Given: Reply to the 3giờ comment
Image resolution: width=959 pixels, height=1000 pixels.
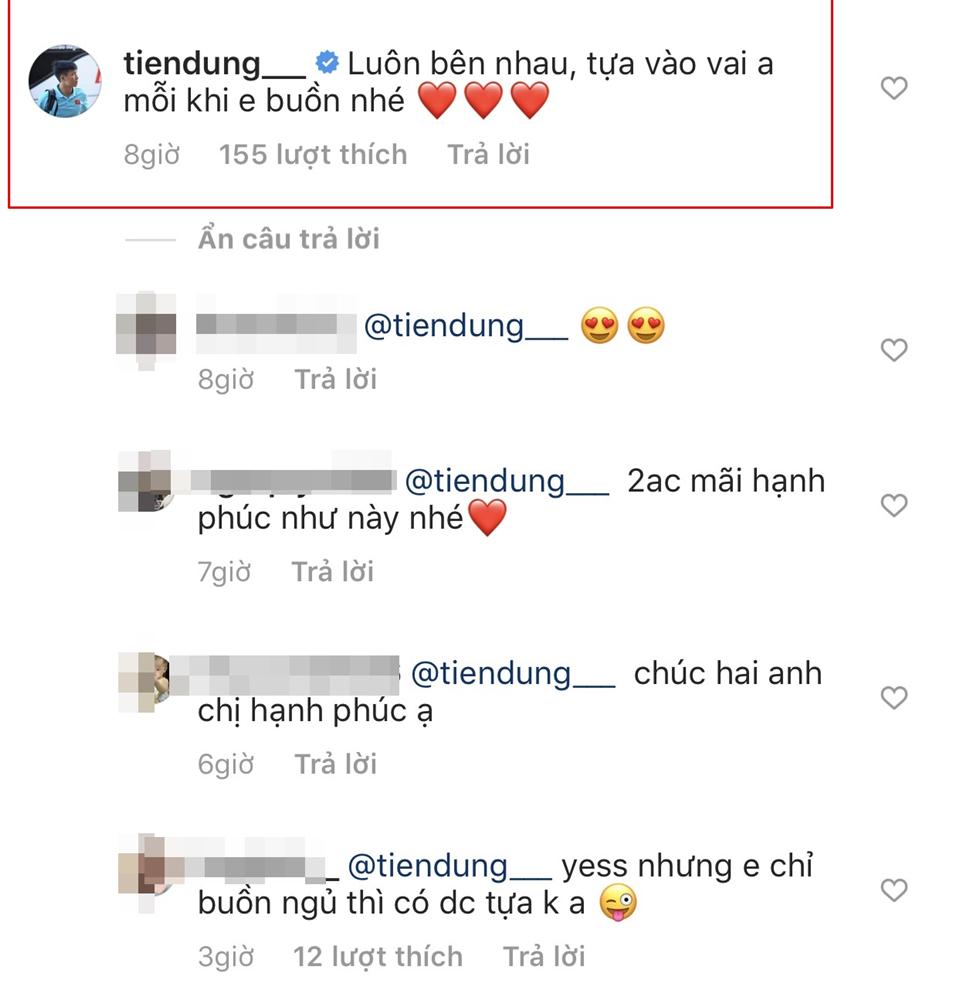Looking at the screenshot, I should pyautogui.click(x=543, y=956).
